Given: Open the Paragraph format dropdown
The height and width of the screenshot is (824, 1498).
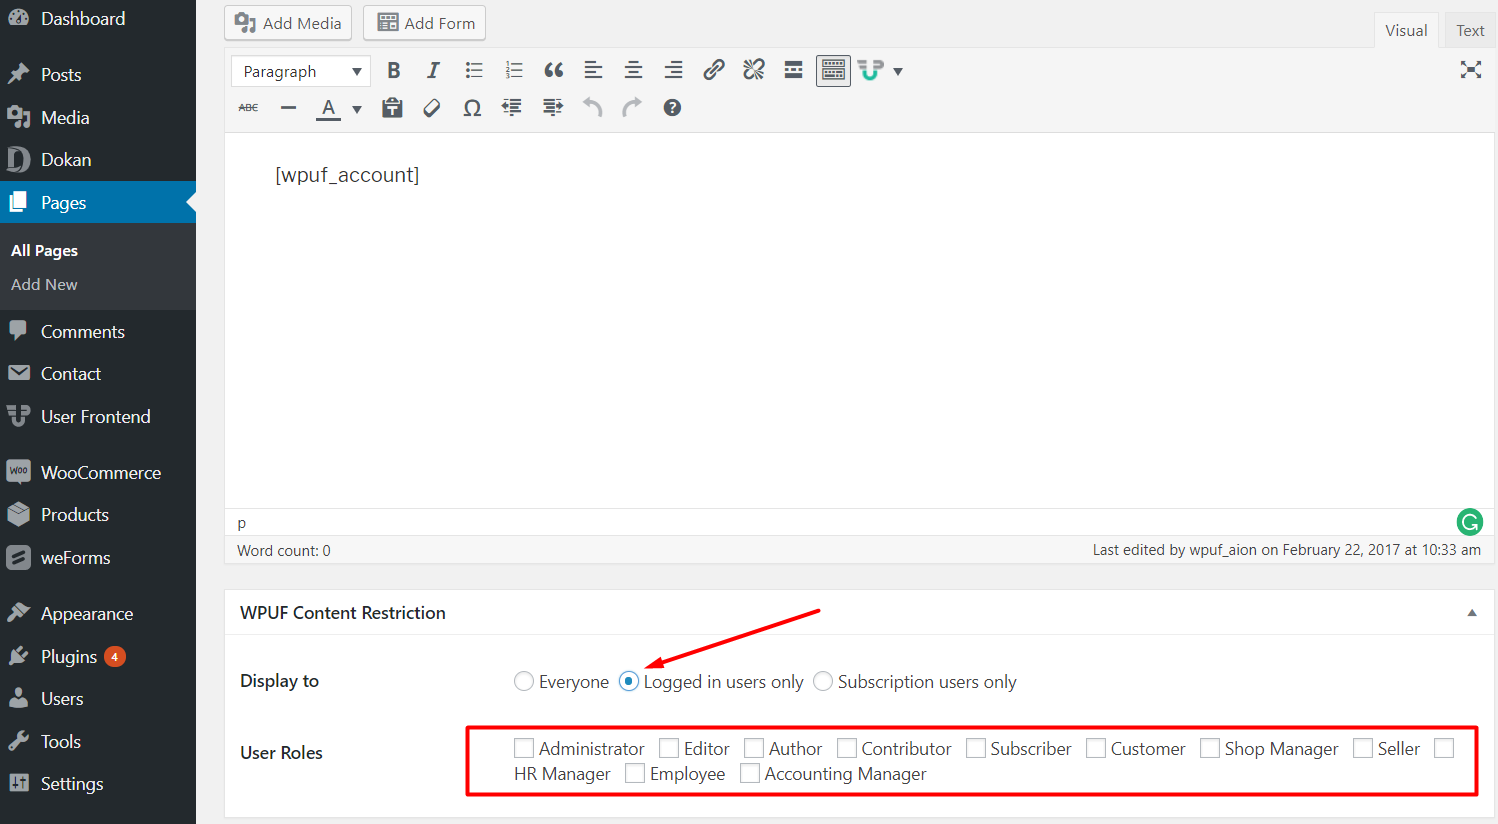Looking at the screenshot, I should 301,71.
